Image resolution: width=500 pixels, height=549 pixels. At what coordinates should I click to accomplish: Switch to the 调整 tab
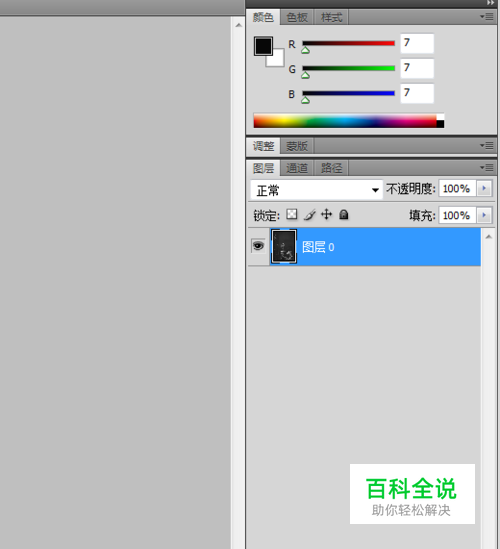(263, 146)
